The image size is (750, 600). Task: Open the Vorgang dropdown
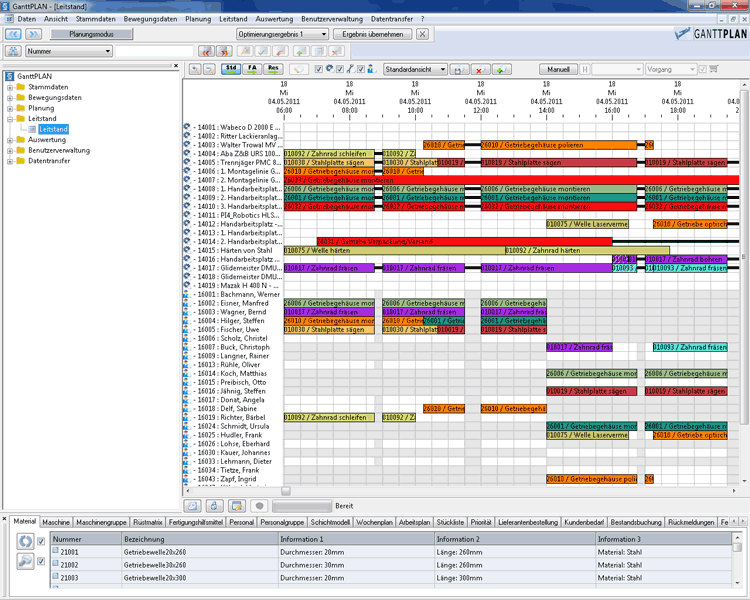tap(670, 69)
